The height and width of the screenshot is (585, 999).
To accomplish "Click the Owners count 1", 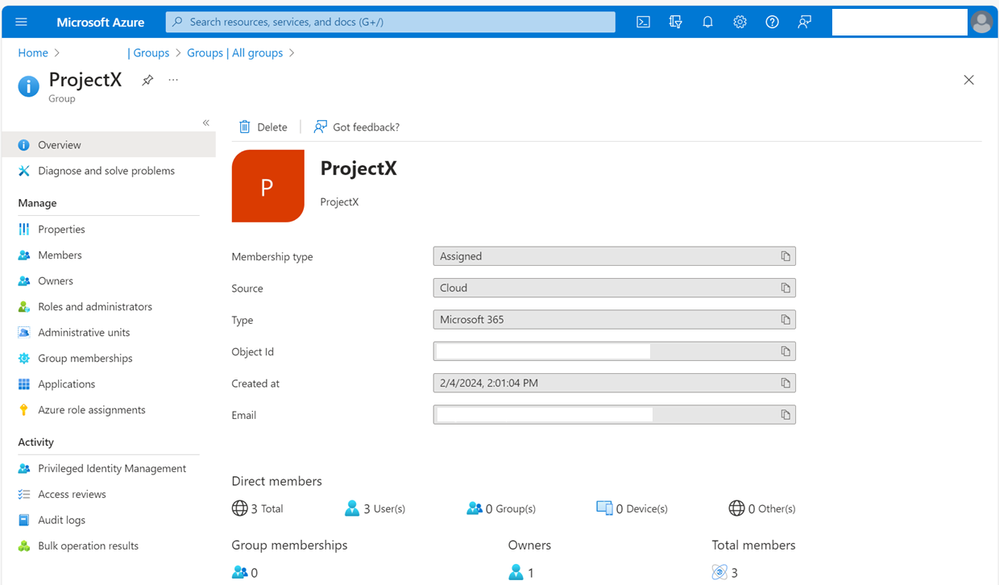I will pyautogui.click(x=521, y=572).
